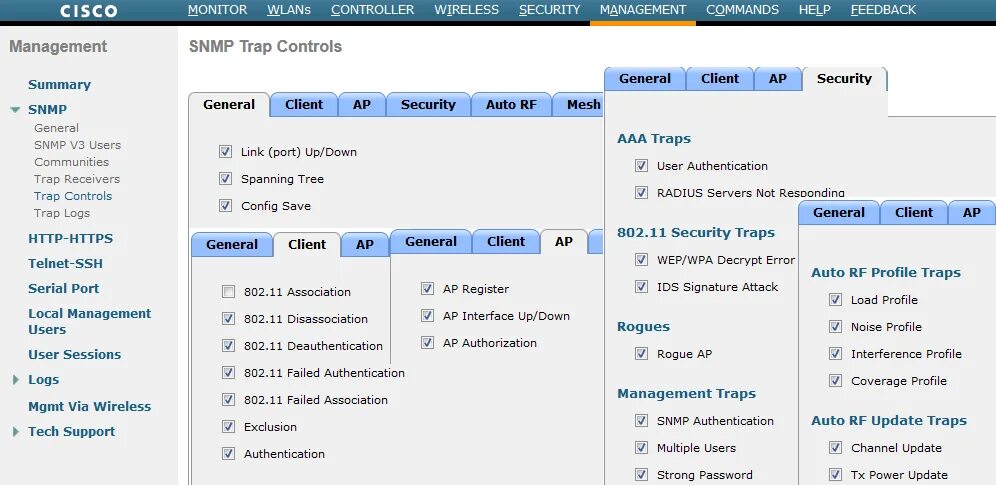Toggle 802.11 Deauthentication checkbox

tap(228, 346)
